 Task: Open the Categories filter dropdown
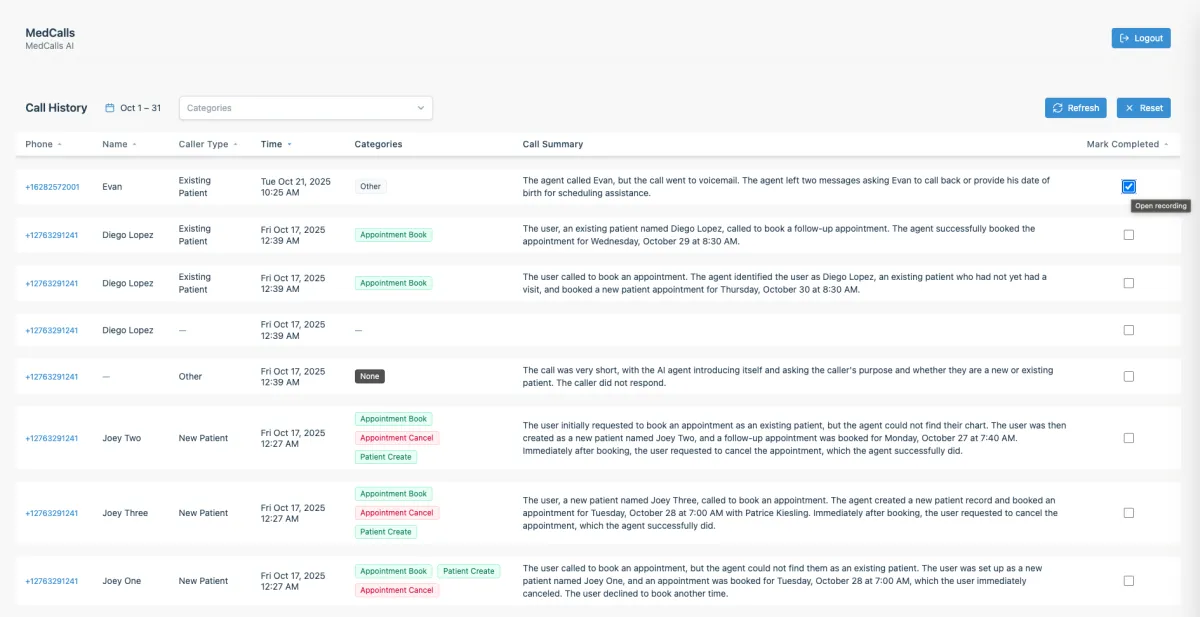click(x=305, y=107)
